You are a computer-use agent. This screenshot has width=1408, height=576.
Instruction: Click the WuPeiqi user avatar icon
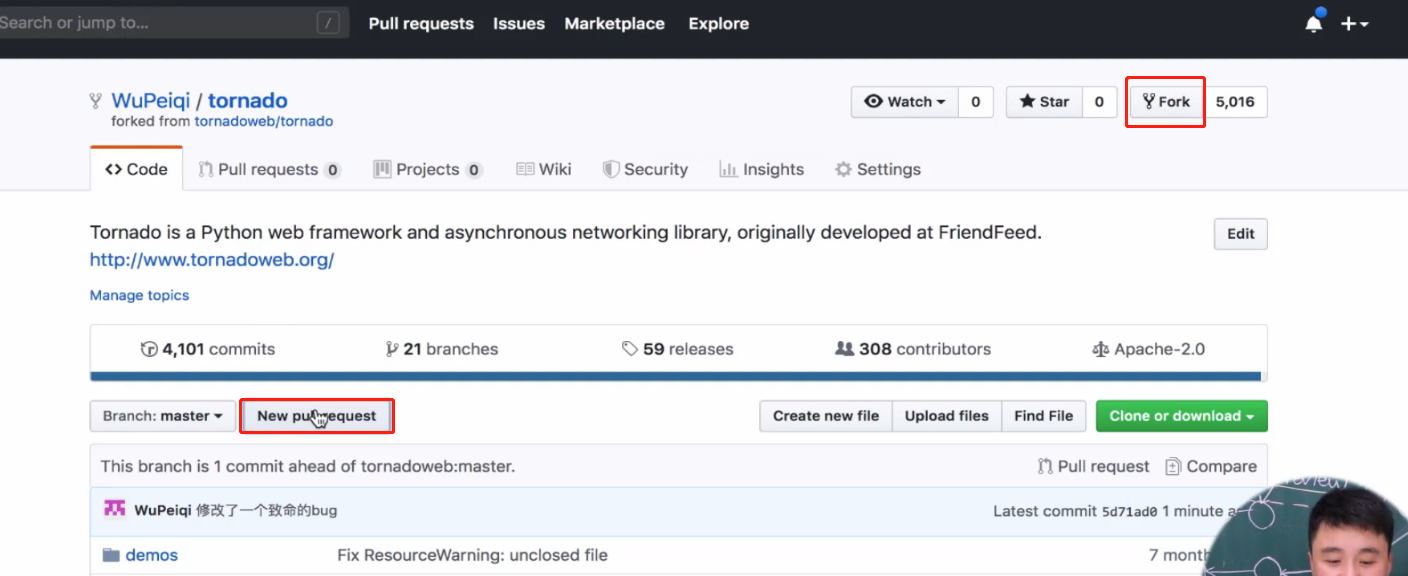[x=115, y=509]
